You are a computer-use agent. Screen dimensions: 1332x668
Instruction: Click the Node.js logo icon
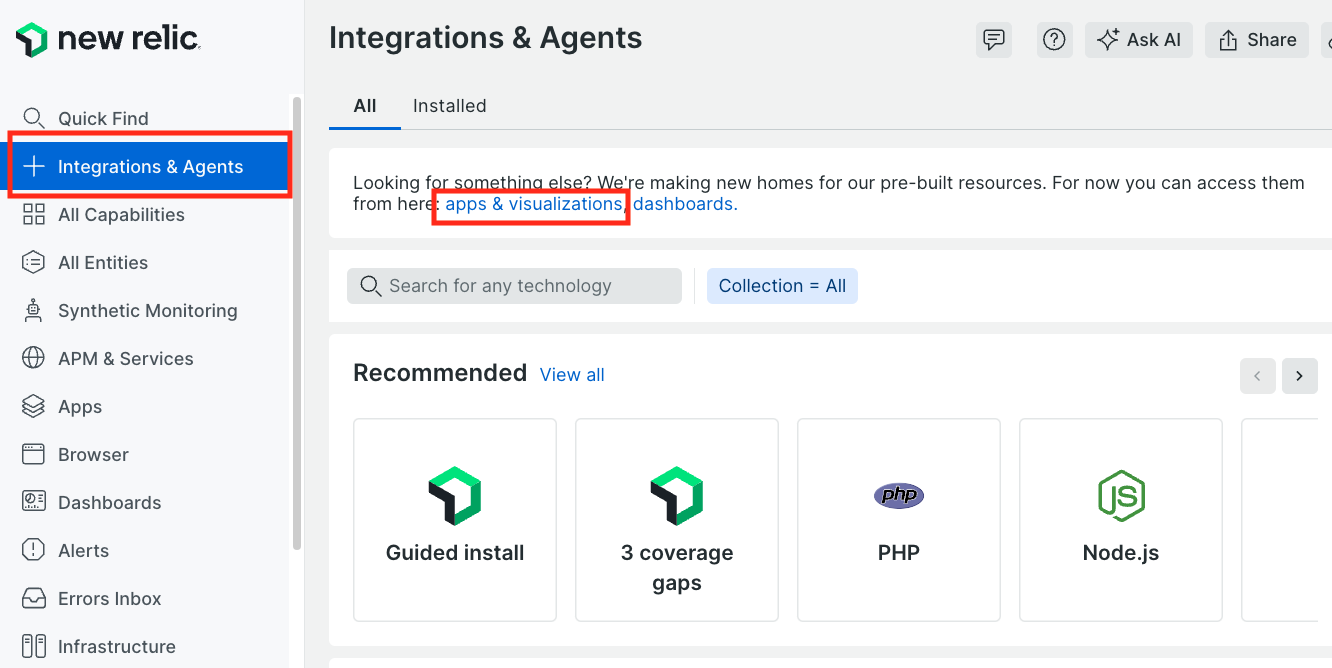1121,496
